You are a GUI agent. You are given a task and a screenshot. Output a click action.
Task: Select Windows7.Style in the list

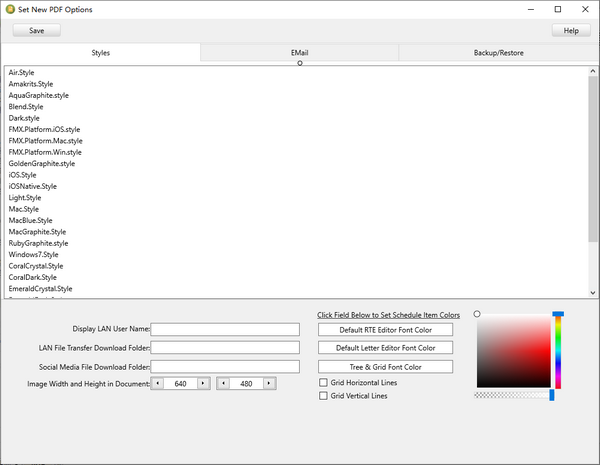tap(33, 255)
